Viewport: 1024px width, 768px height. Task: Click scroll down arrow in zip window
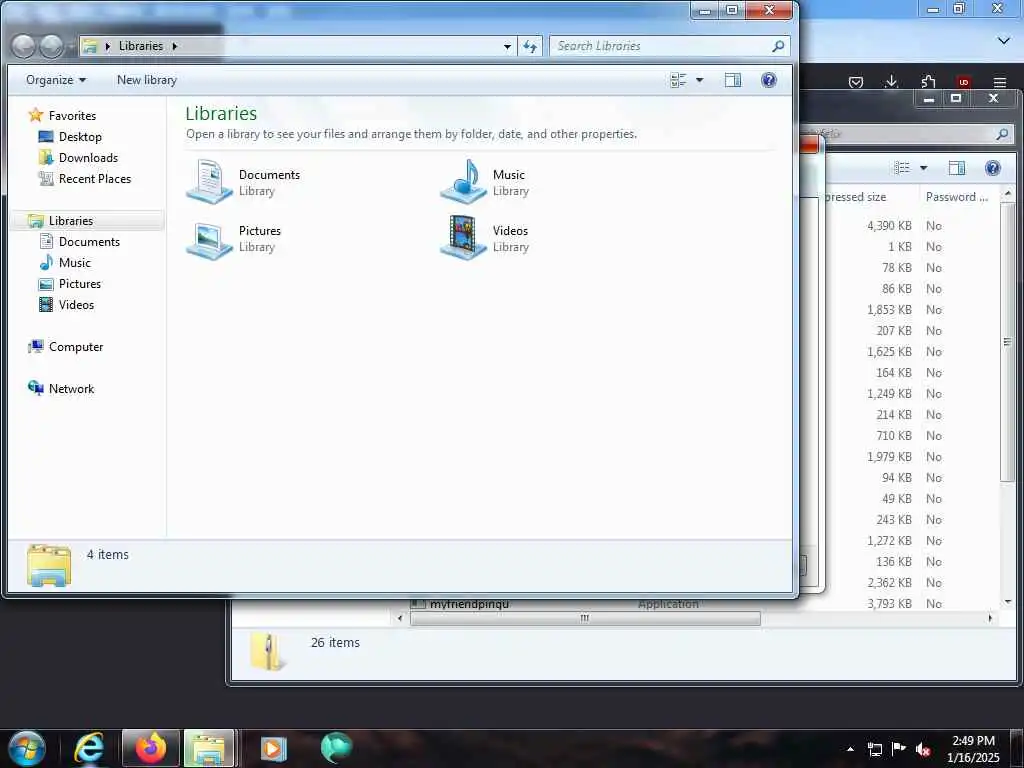(x=1008, y=601)
